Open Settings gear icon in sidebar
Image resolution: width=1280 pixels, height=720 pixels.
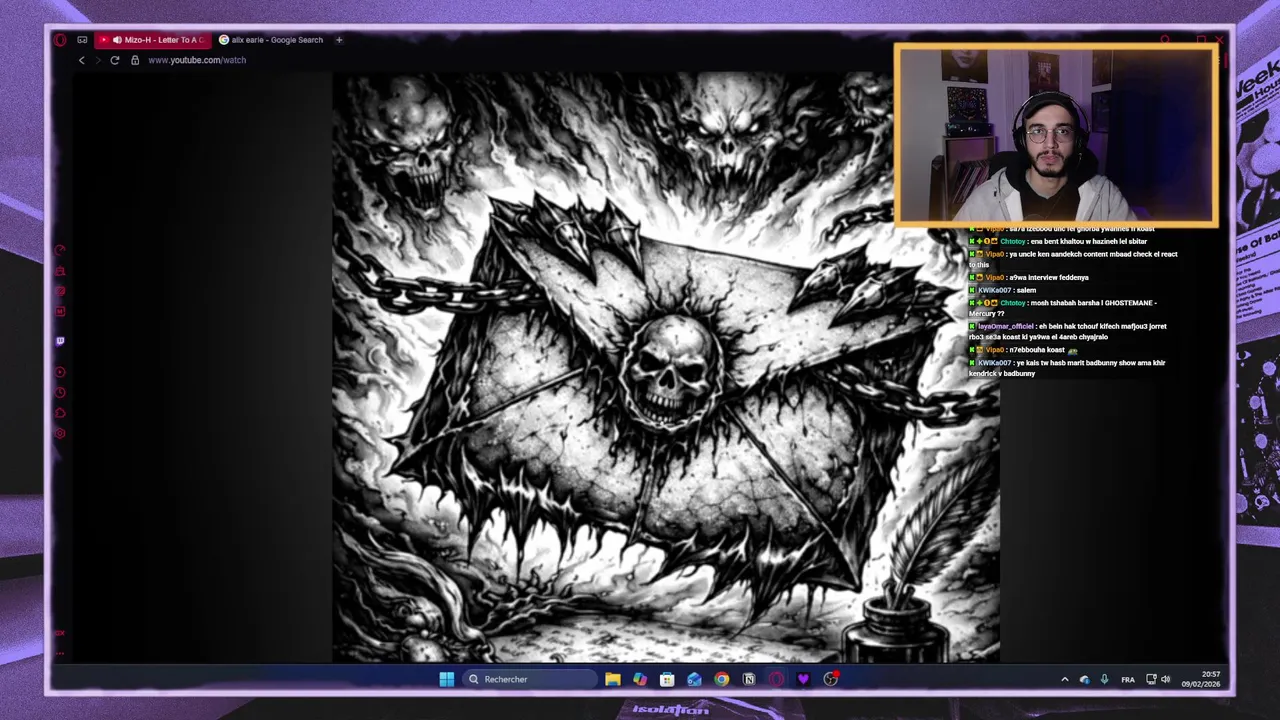pyautogui.click(x=60, y=433)
